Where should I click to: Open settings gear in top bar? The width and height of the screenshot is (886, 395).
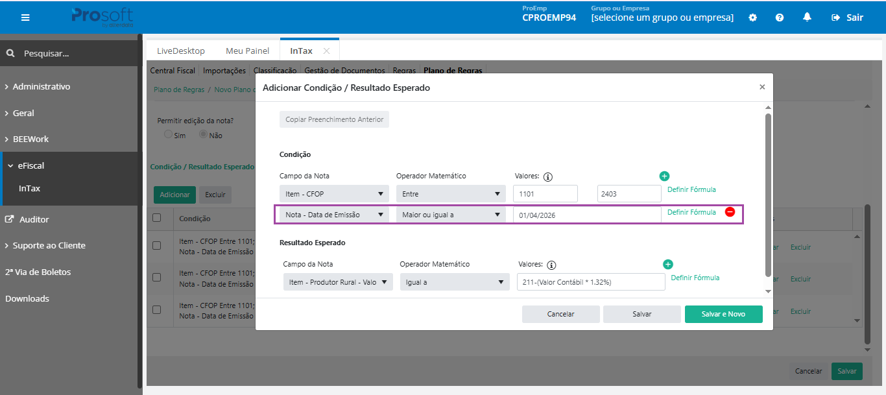coord(753,18)
